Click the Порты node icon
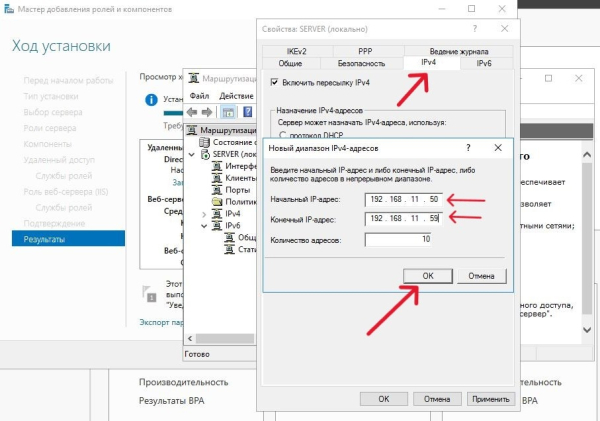The height and width of the screenshot is (421, 600). (217, 190)
